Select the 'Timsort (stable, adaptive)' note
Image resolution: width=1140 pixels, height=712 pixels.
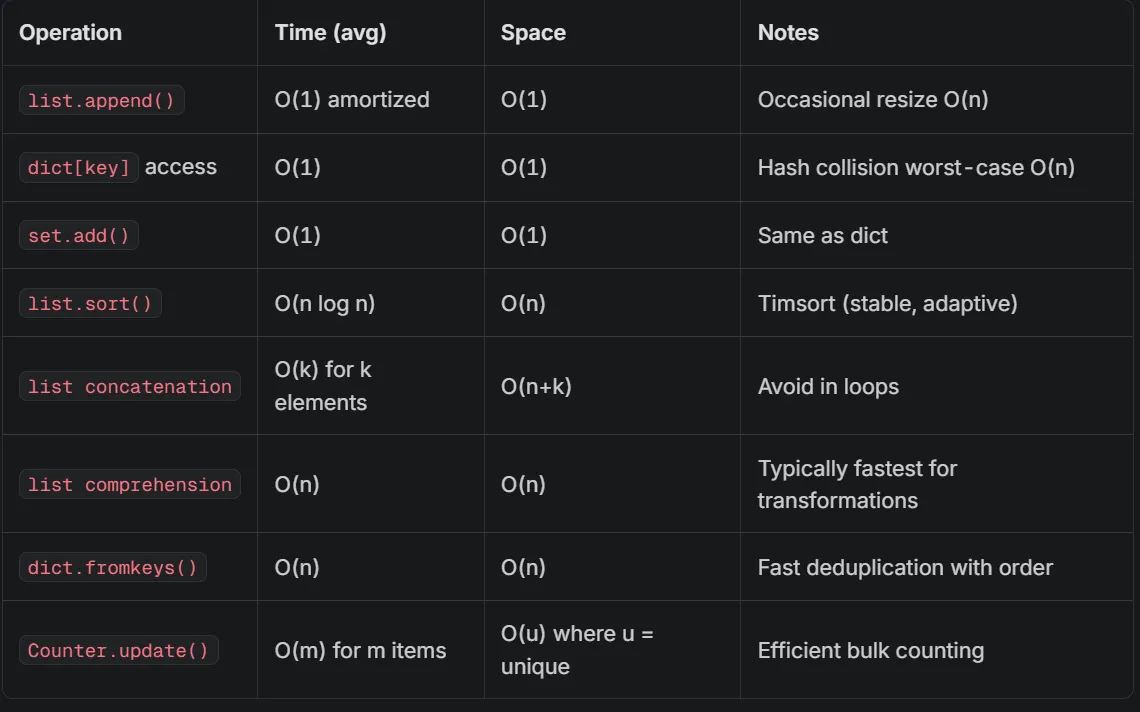pos(888,303)
